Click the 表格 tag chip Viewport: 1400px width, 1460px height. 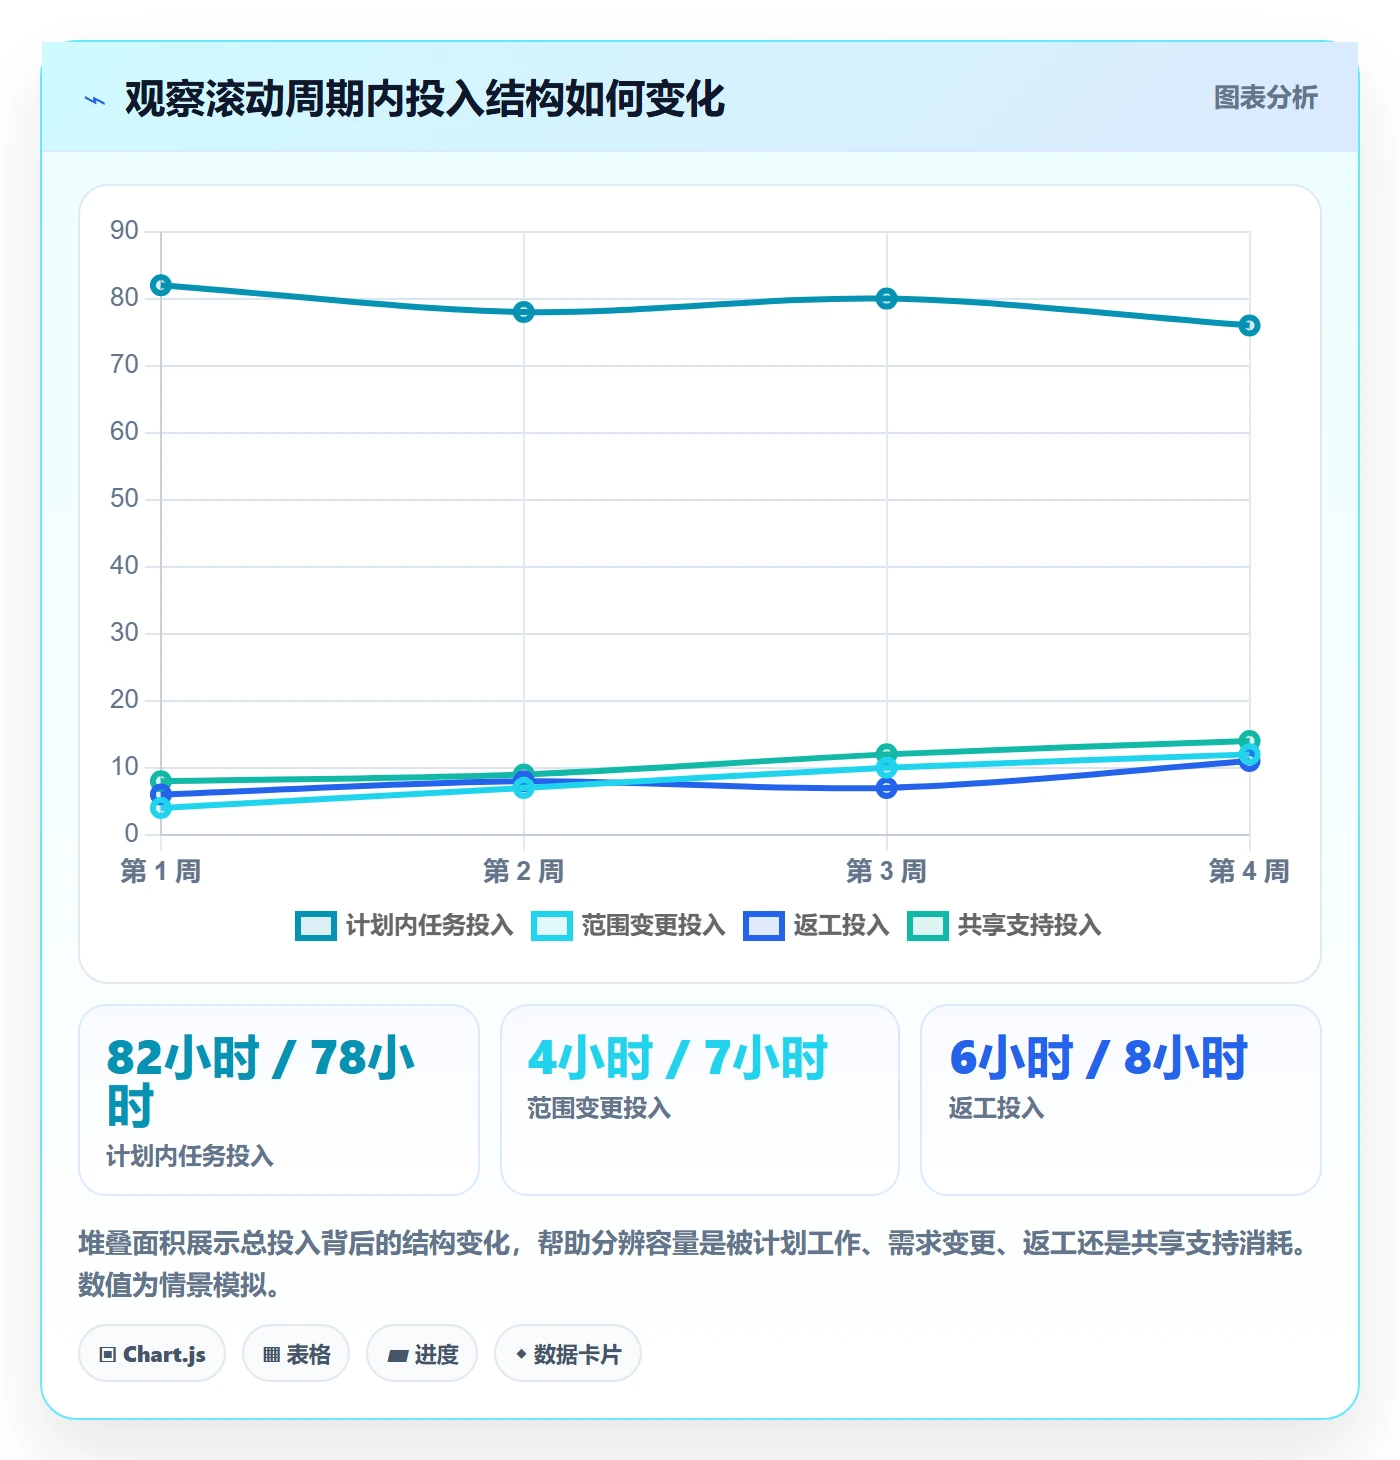click(x=296, y=1354)
